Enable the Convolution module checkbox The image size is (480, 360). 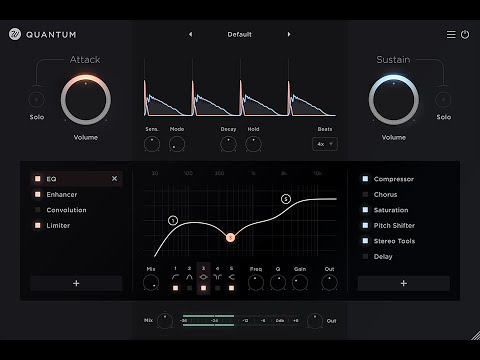click(x=38, y=210)
